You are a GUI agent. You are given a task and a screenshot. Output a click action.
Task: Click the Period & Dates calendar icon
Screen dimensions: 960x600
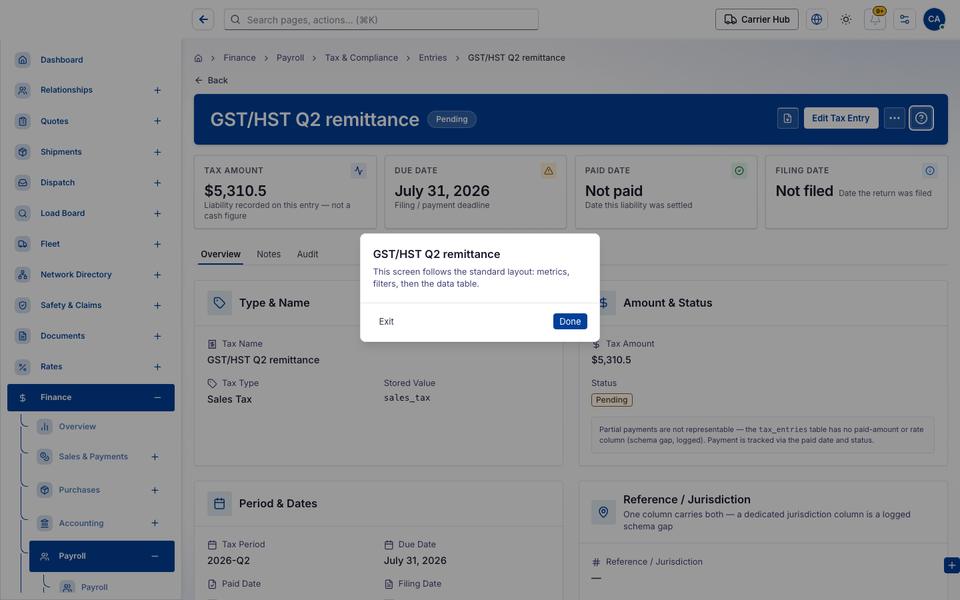pyautogui.click(x=219, y=504)
